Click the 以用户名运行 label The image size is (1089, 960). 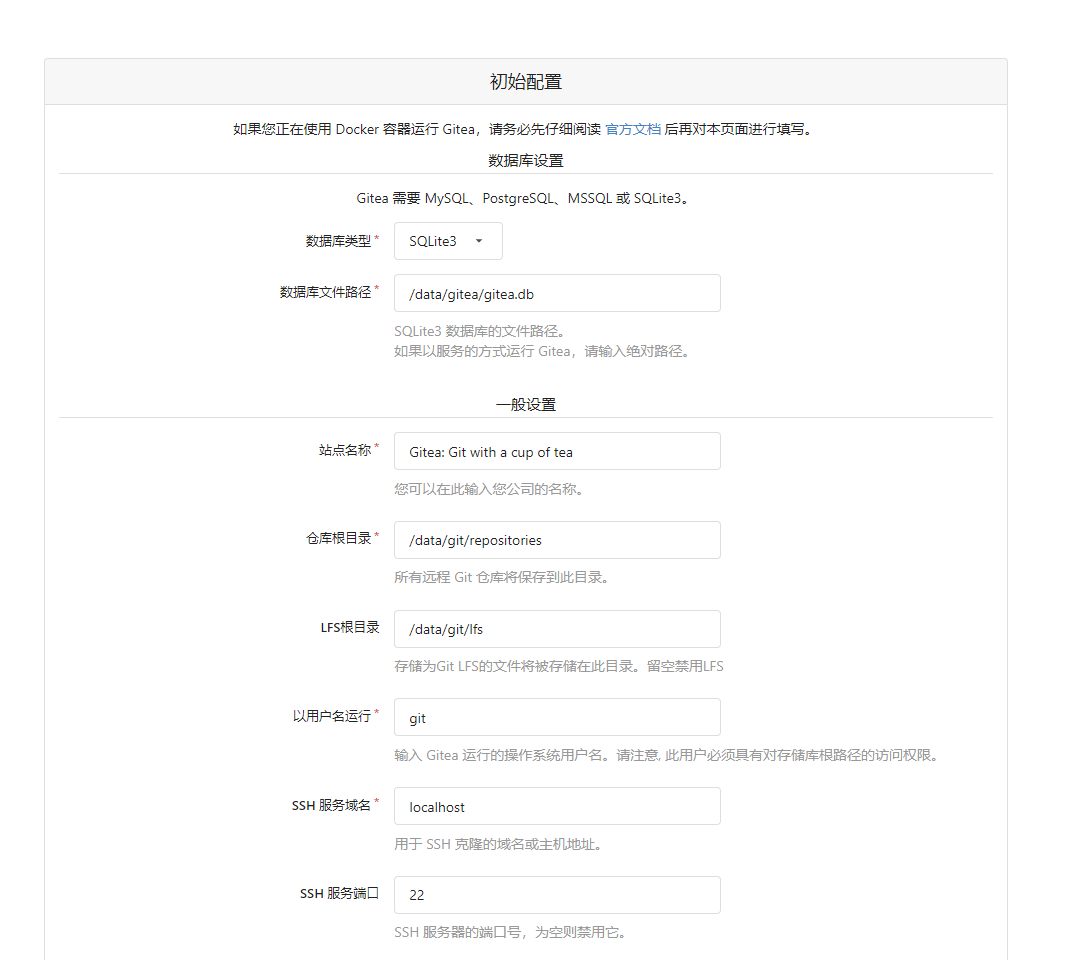pyautogui.click(x=332, y=716)
